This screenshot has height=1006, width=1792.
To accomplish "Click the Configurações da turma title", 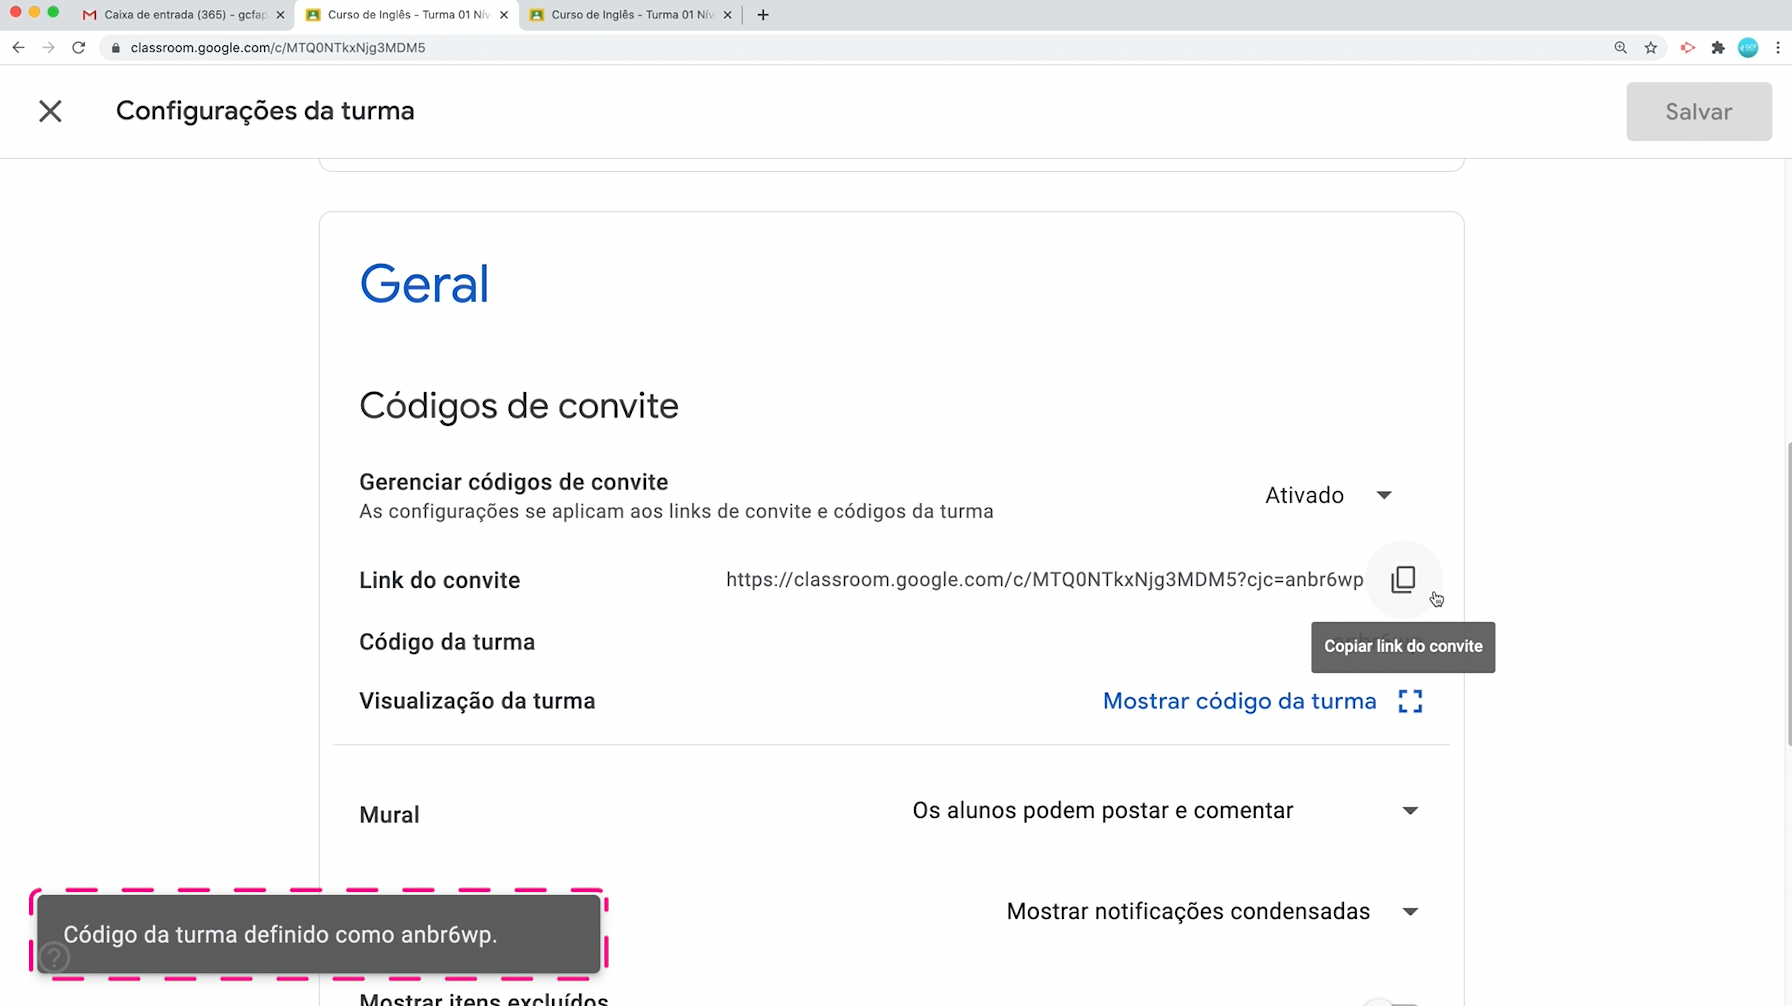I will 265,111.
